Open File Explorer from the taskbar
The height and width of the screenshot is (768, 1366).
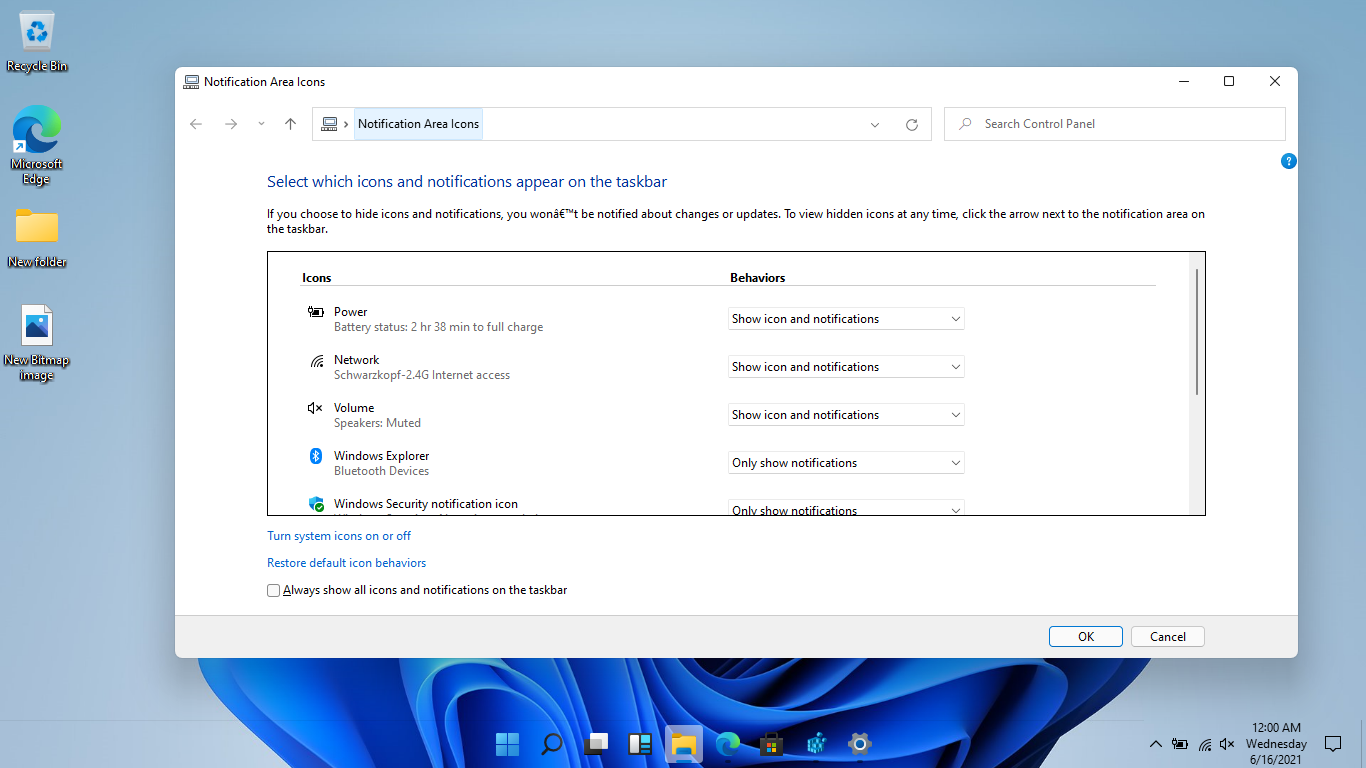[683, 744]
